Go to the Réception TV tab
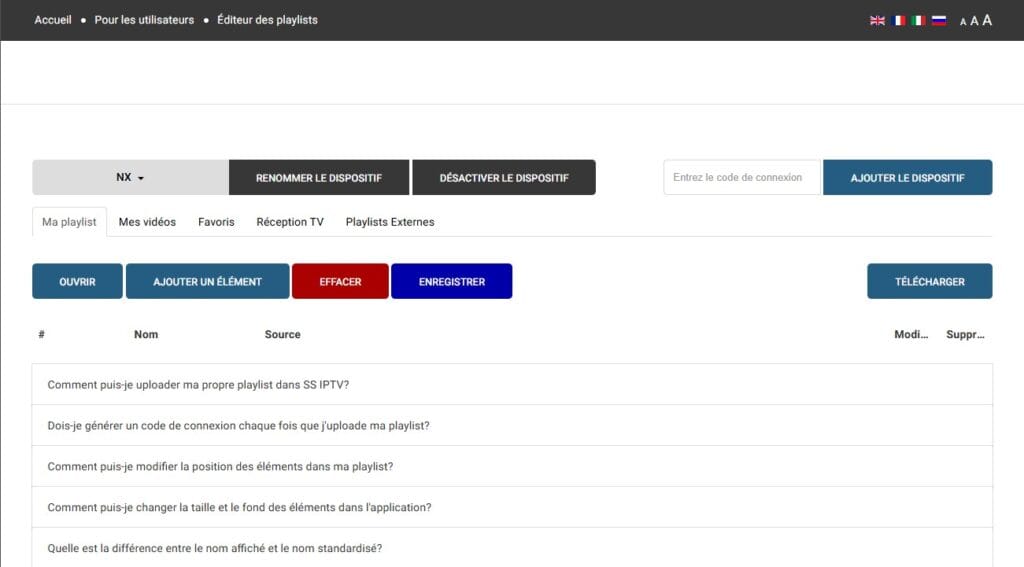 tap(290, 222)
